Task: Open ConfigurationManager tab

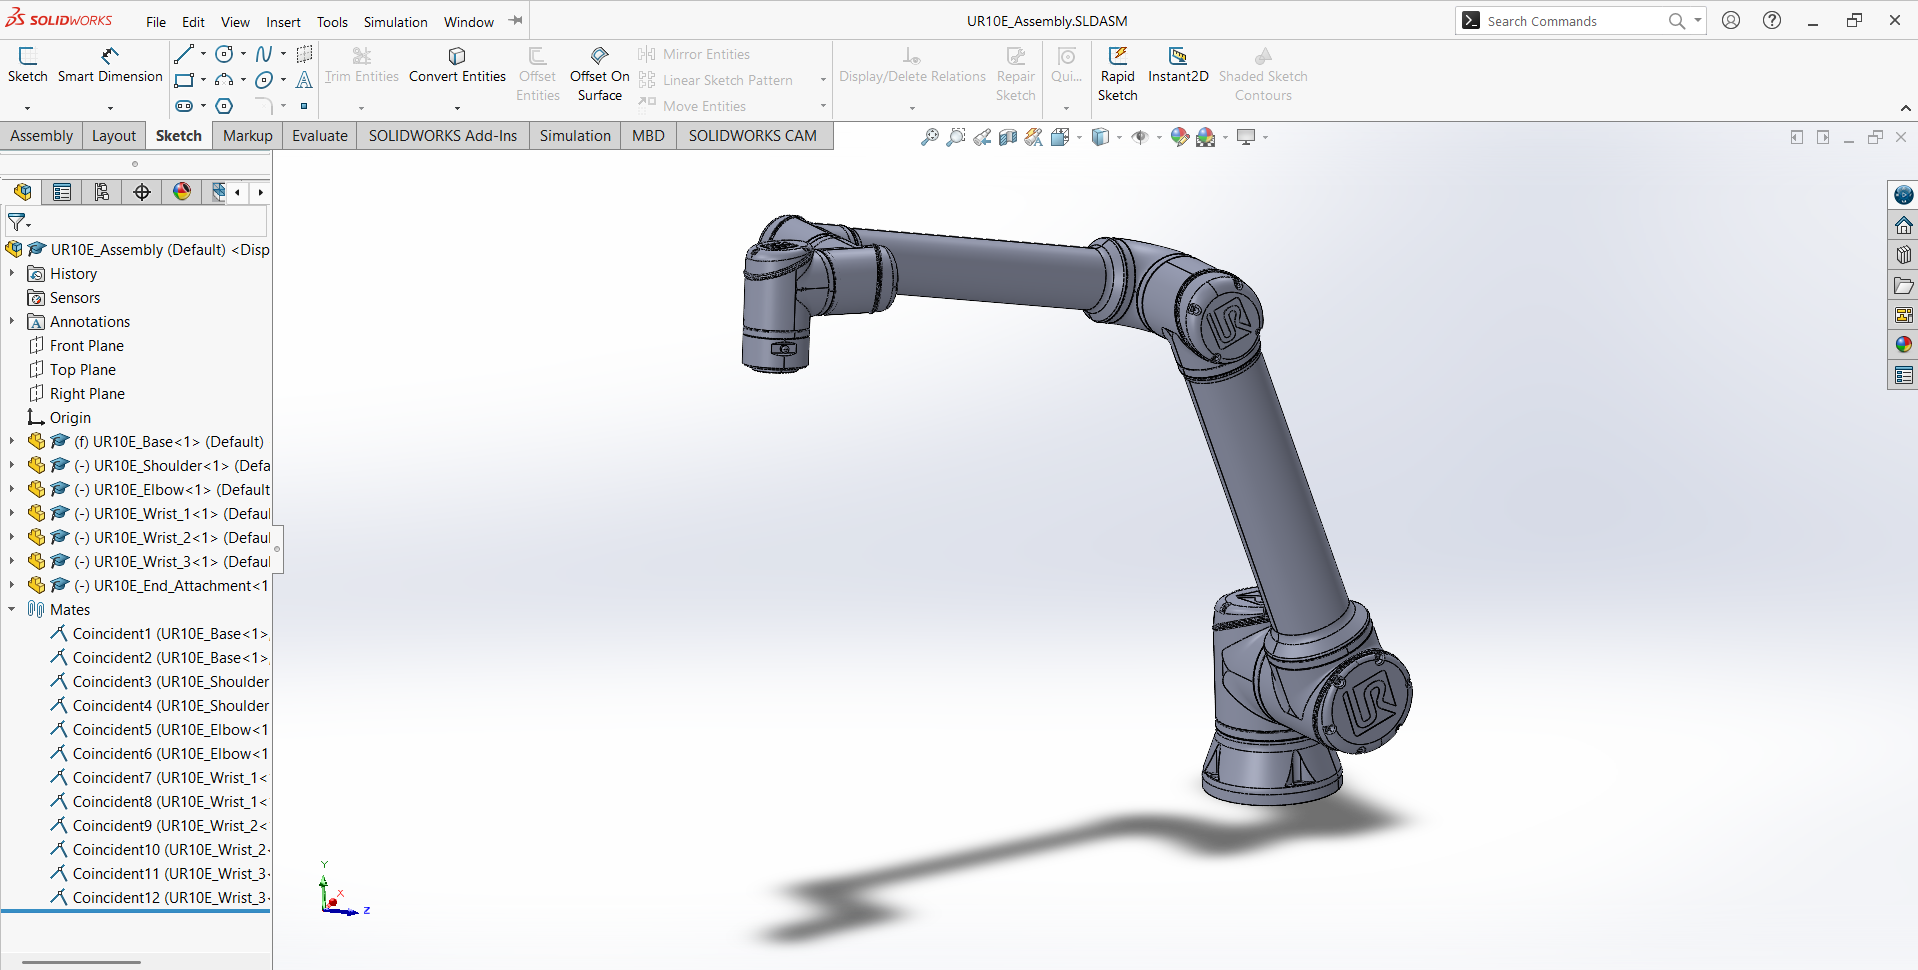Action: [102, 192]
